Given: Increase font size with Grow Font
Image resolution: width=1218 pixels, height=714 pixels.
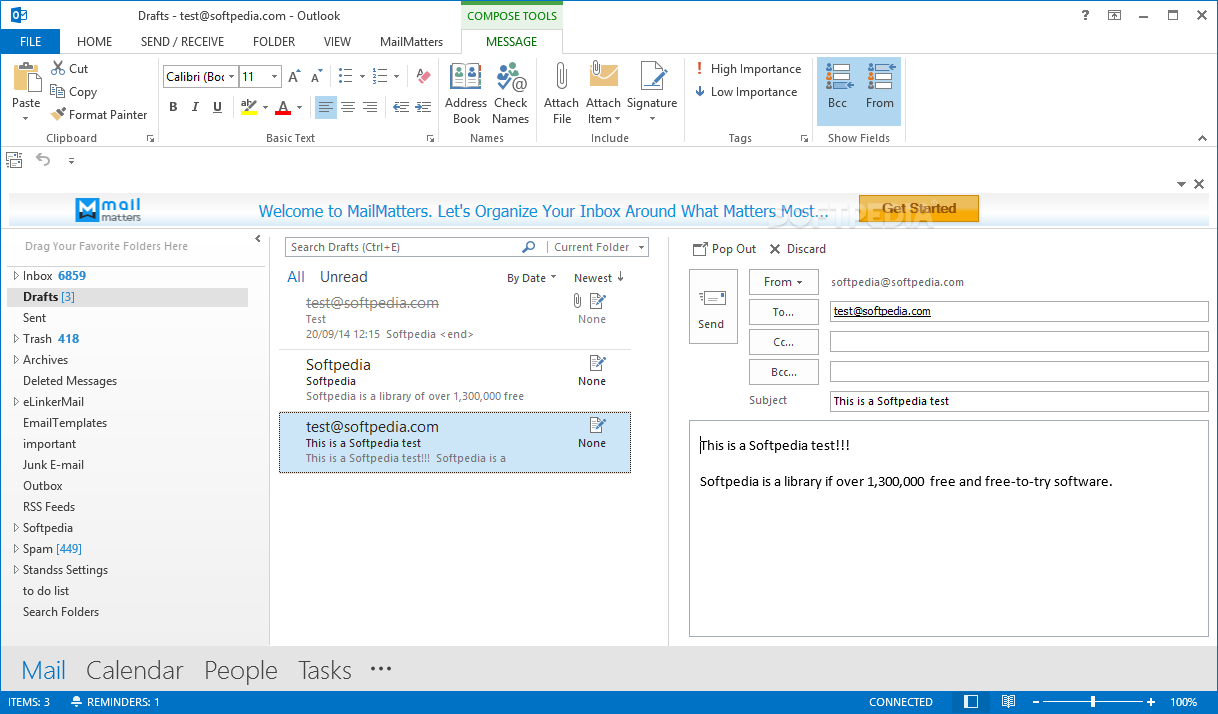Looking at the screenshot, I should tap(294, 77).
